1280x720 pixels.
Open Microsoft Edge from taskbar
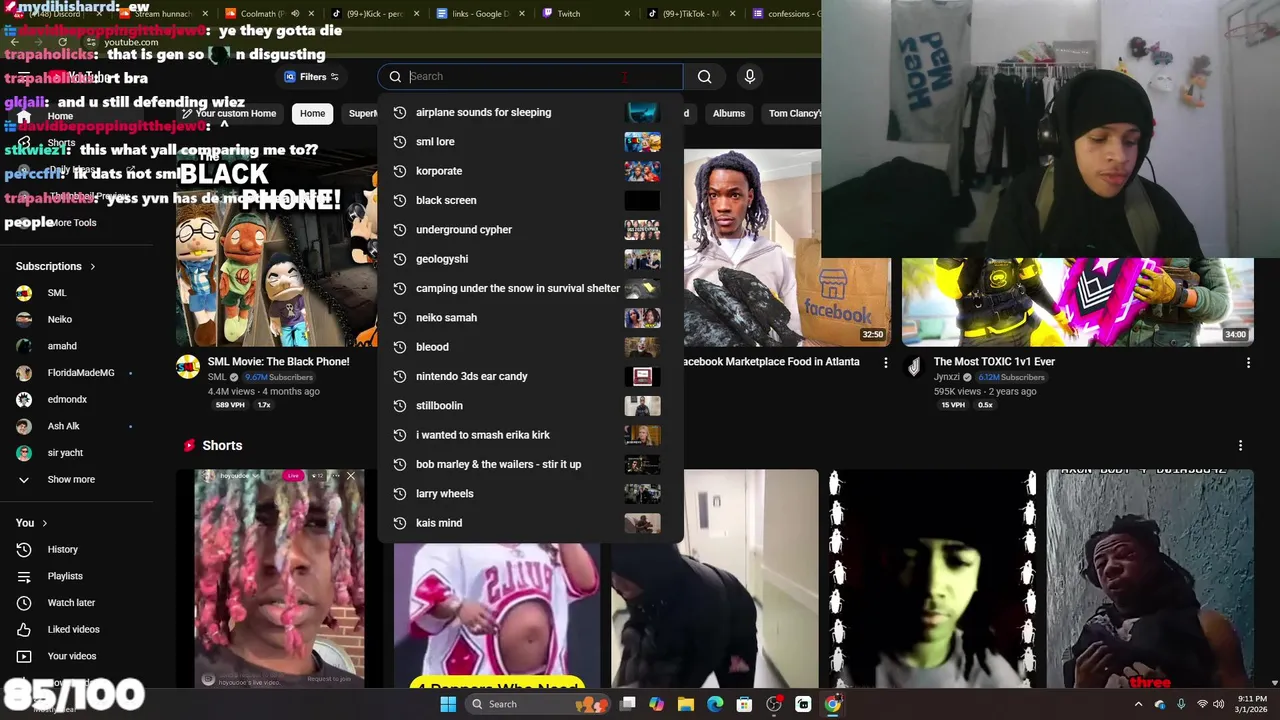pos(715,704)
